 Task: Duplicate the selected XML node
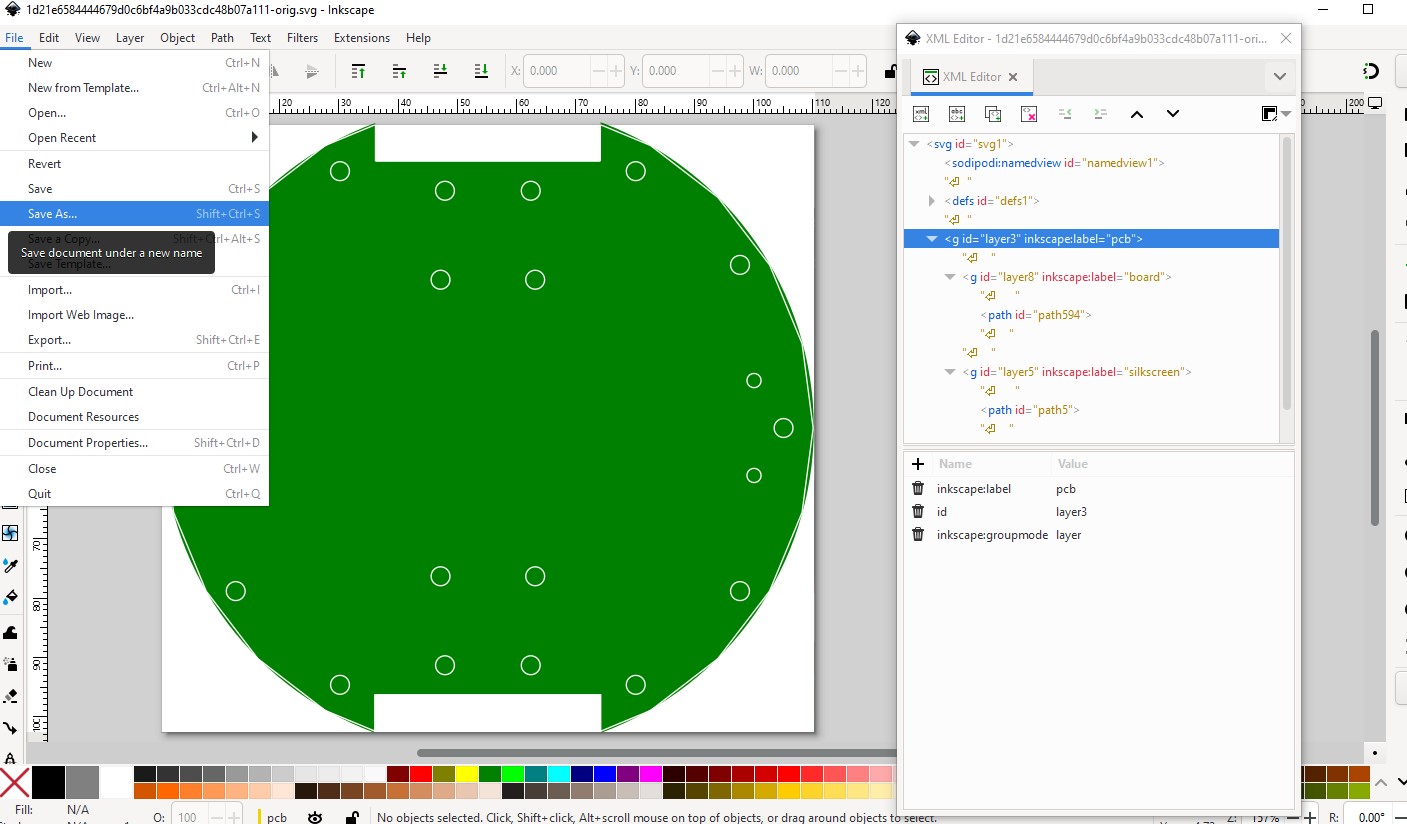point(993,114)
